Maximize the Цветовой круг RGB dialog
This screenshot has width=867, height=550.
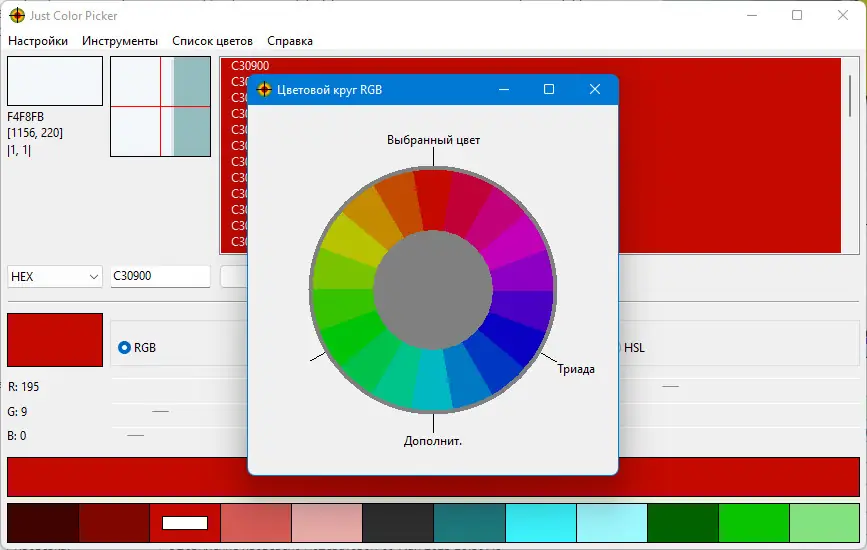pyautogui.click(x=549, y=89)
